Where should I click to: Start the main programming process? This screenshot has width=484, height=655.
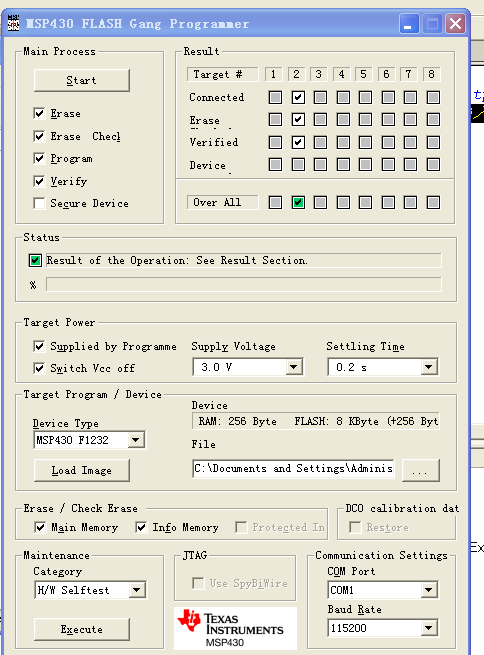tap(82, 80)
